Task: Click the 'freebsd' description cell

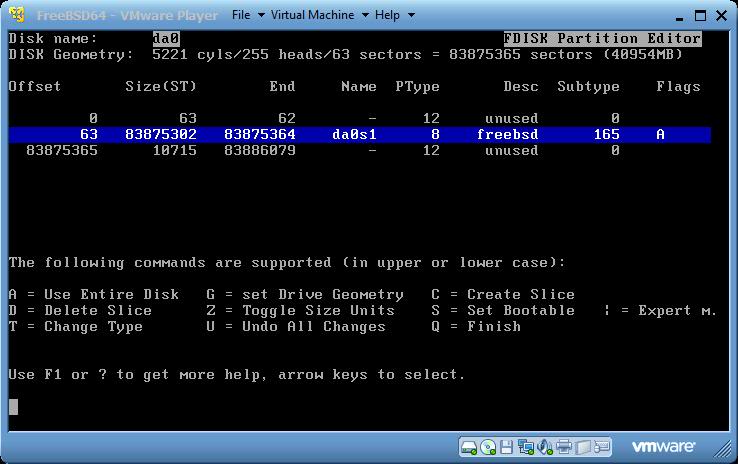Action: pyautogui.click(x=507, y=135)
